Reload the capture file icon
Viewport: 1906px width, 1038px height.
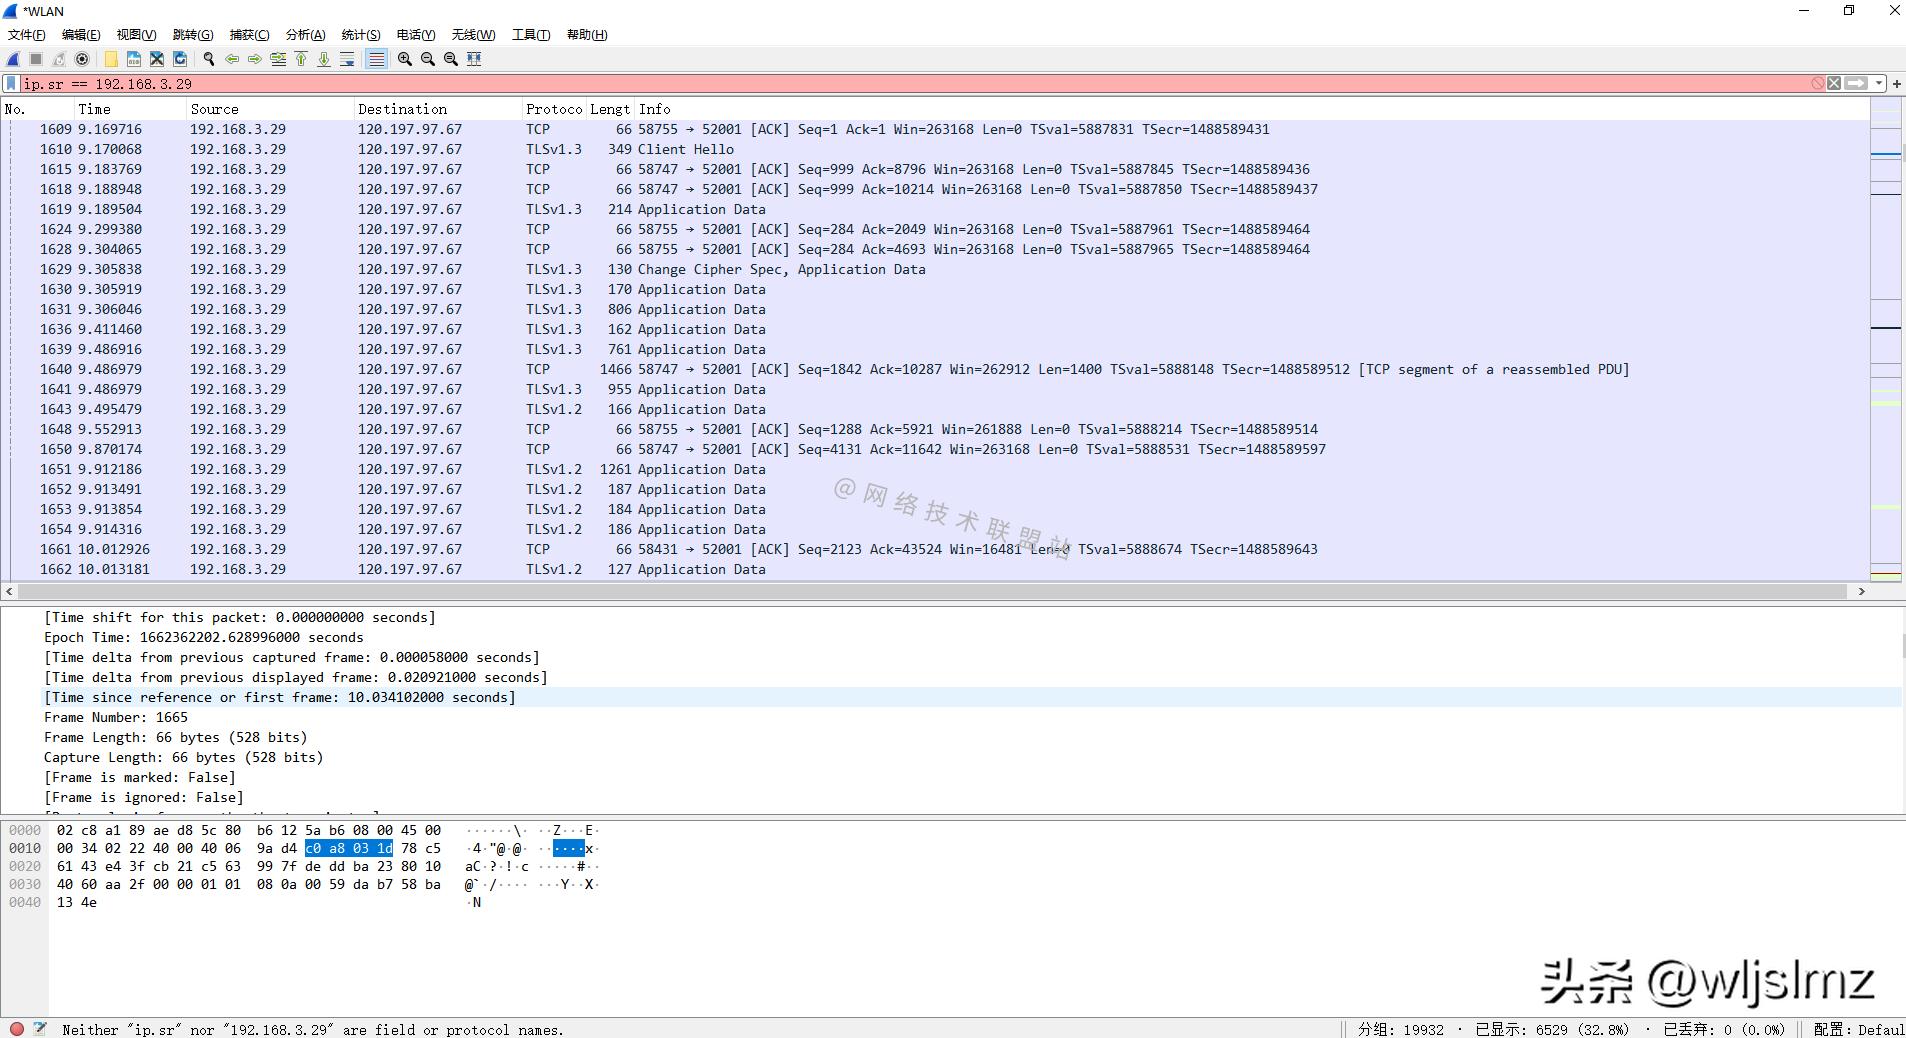[180, 59]
